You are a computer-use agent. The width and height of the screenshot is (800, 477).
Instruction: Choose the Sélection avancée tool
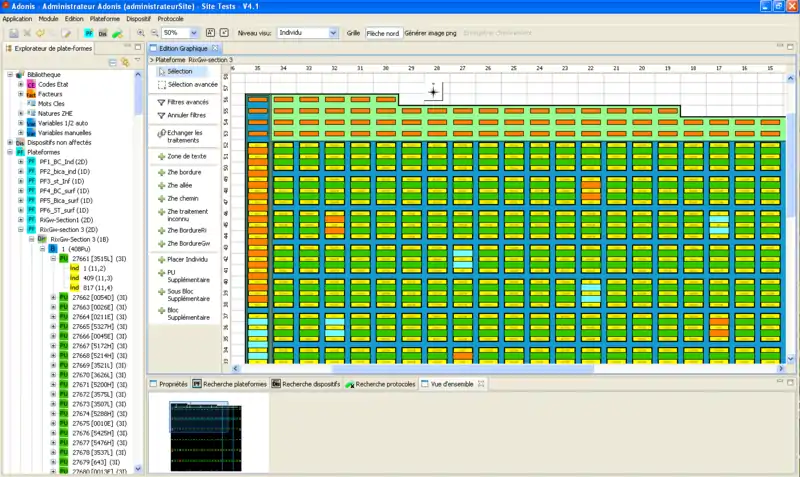coord(190,85)
